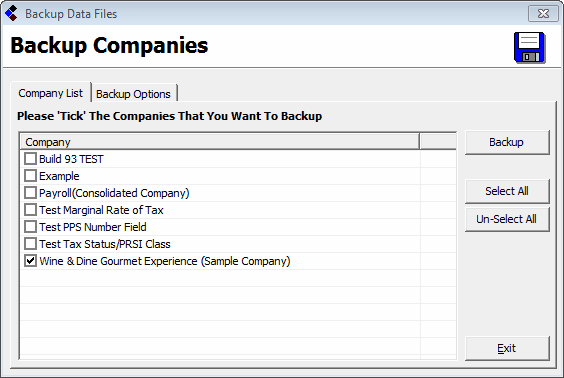Sort by the Company column header

click(x=220, y=142)
